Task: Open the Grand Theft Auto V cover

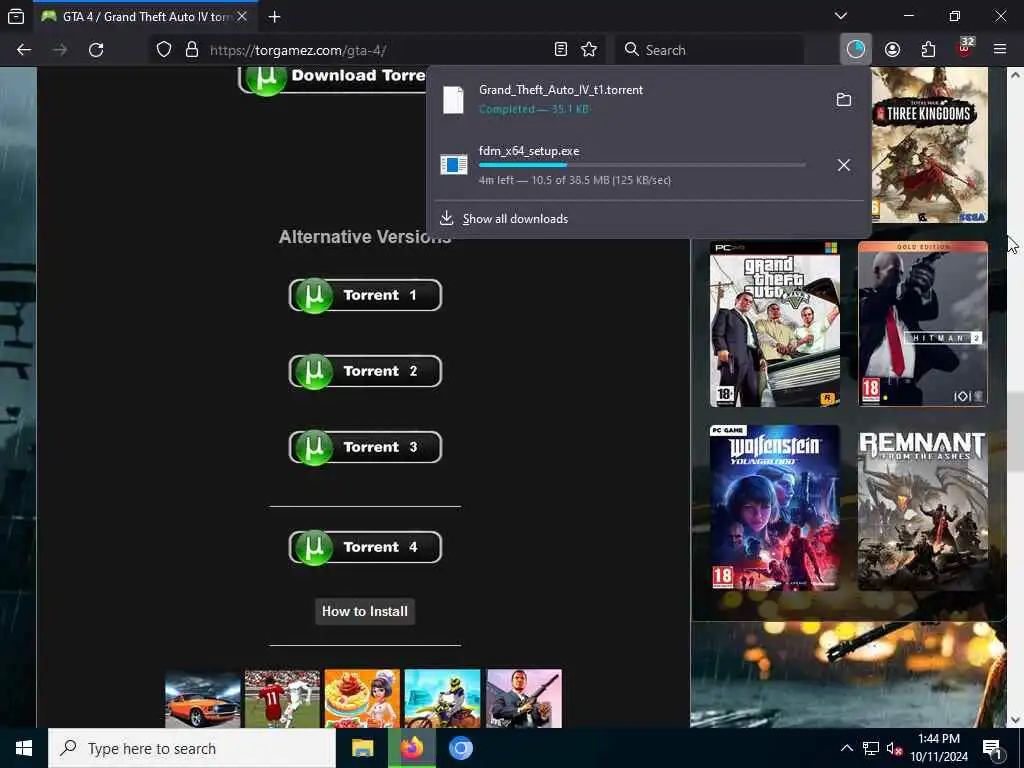Action: (775, 324)
